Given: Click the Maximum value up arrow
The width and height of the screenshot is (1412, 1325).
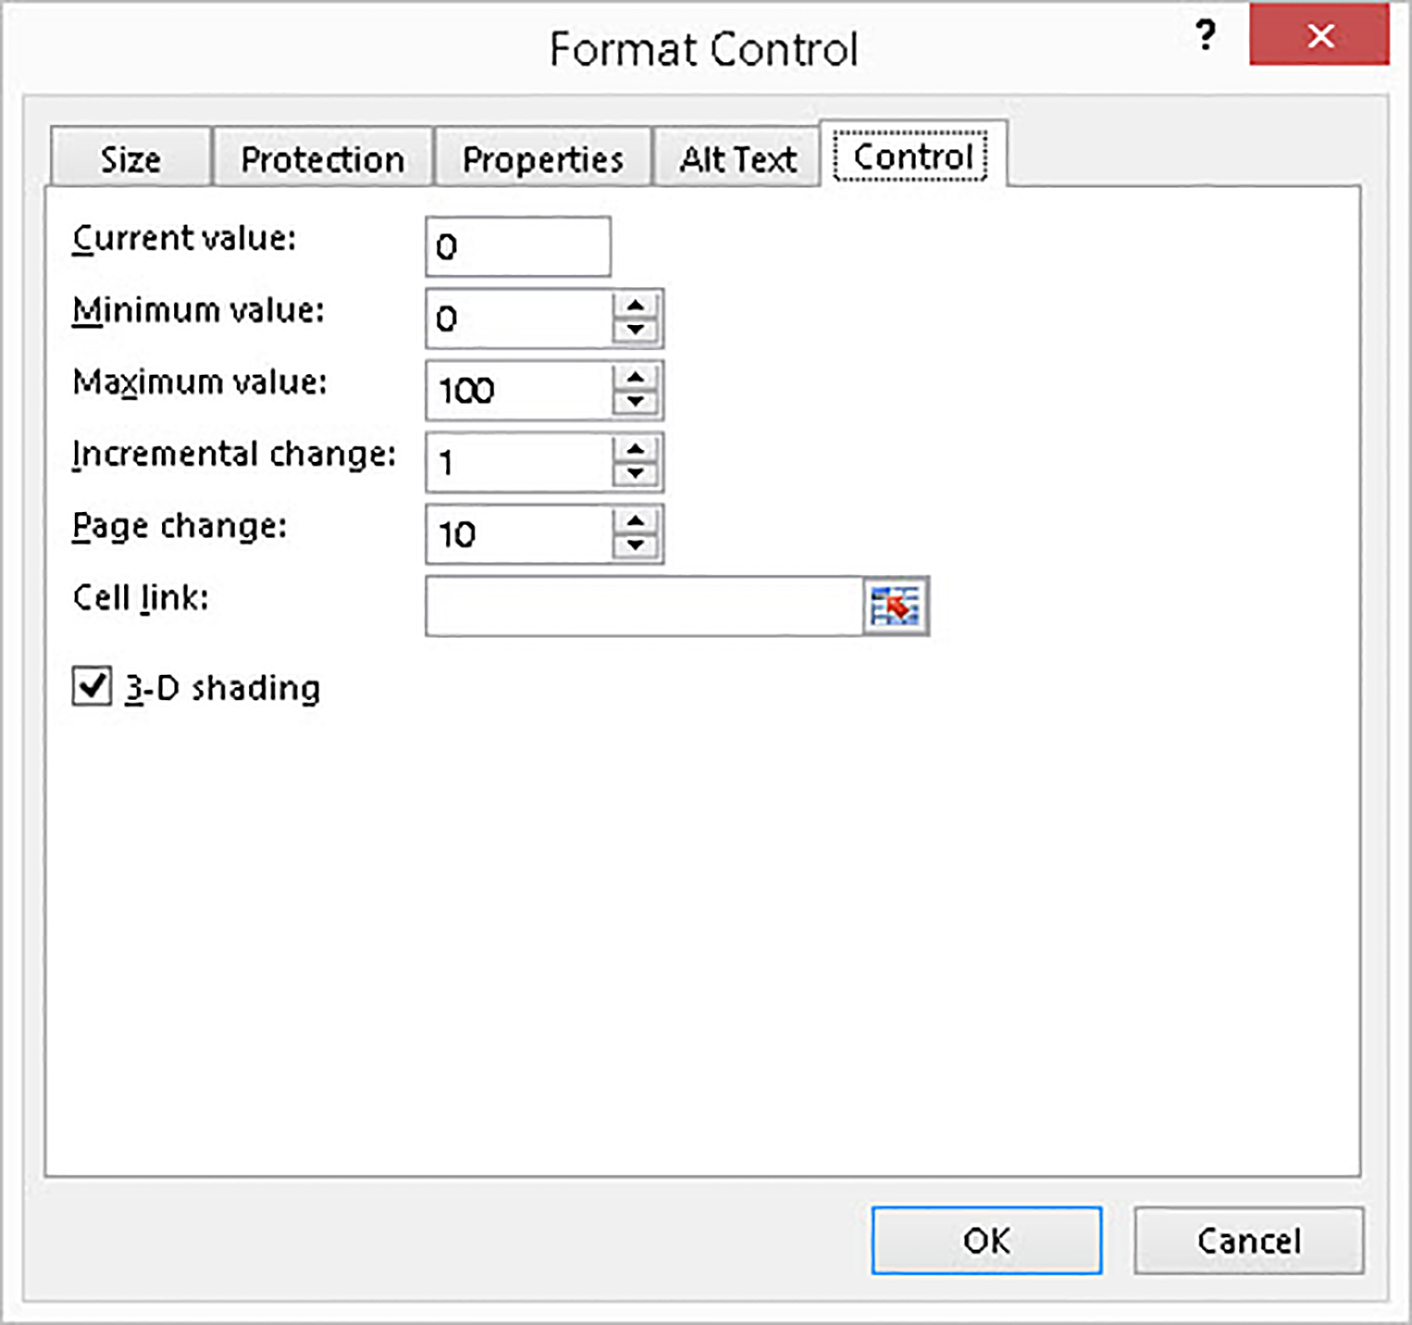Looking at the screenshot, I should [635, 377].
